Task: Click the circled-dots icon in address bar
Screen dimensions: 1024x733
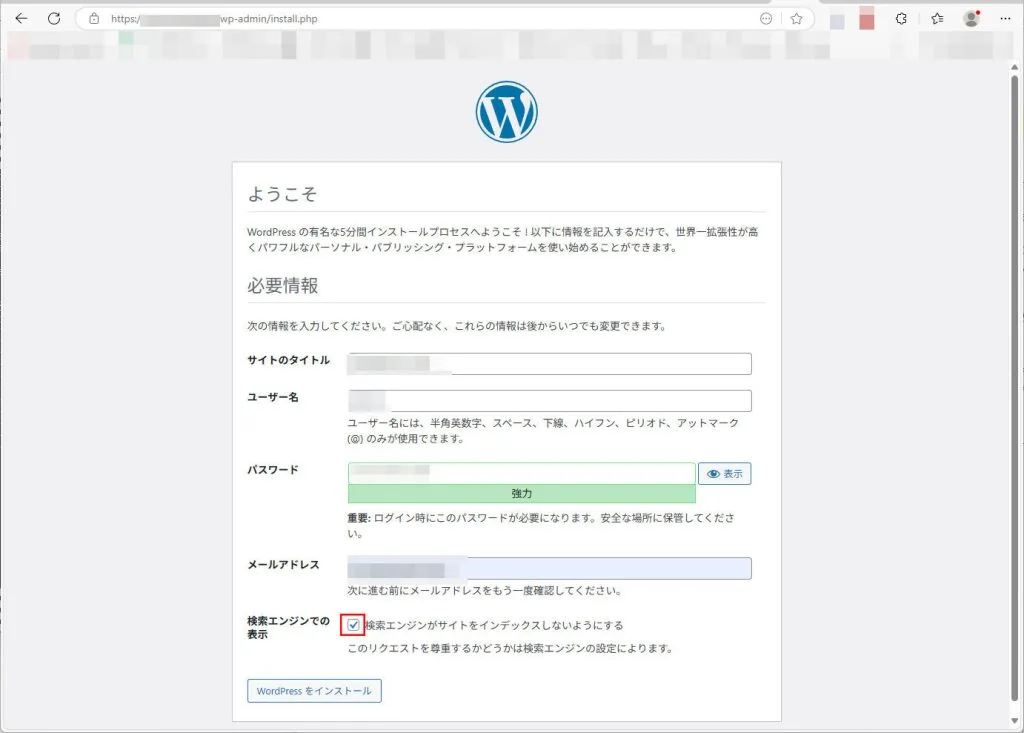Action: [766, 18]
